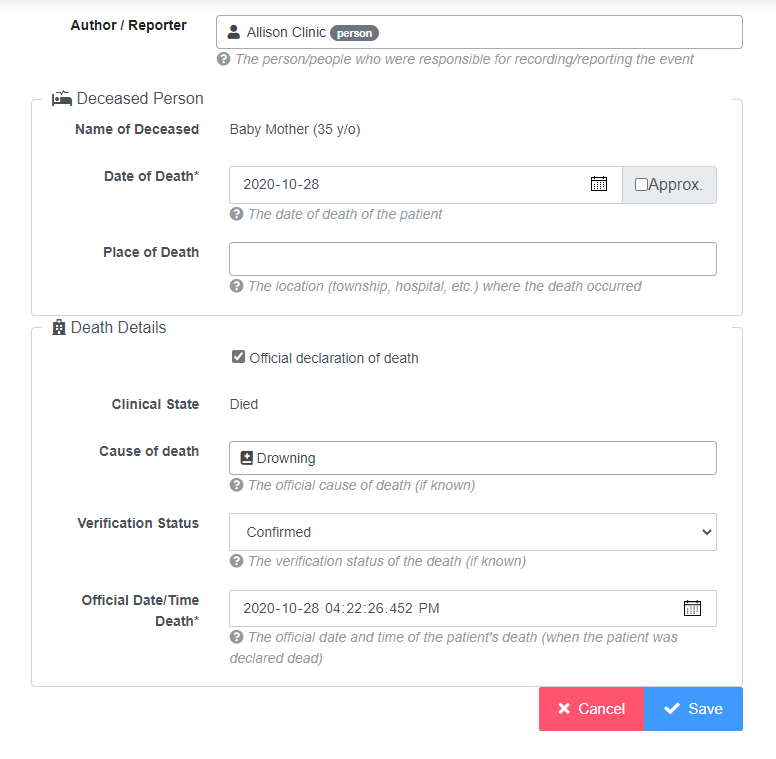This screenshot has height=759, width=776.
Task: Open the Official Date/Time calendar picker icon
Action: click(x=692, y=608)
